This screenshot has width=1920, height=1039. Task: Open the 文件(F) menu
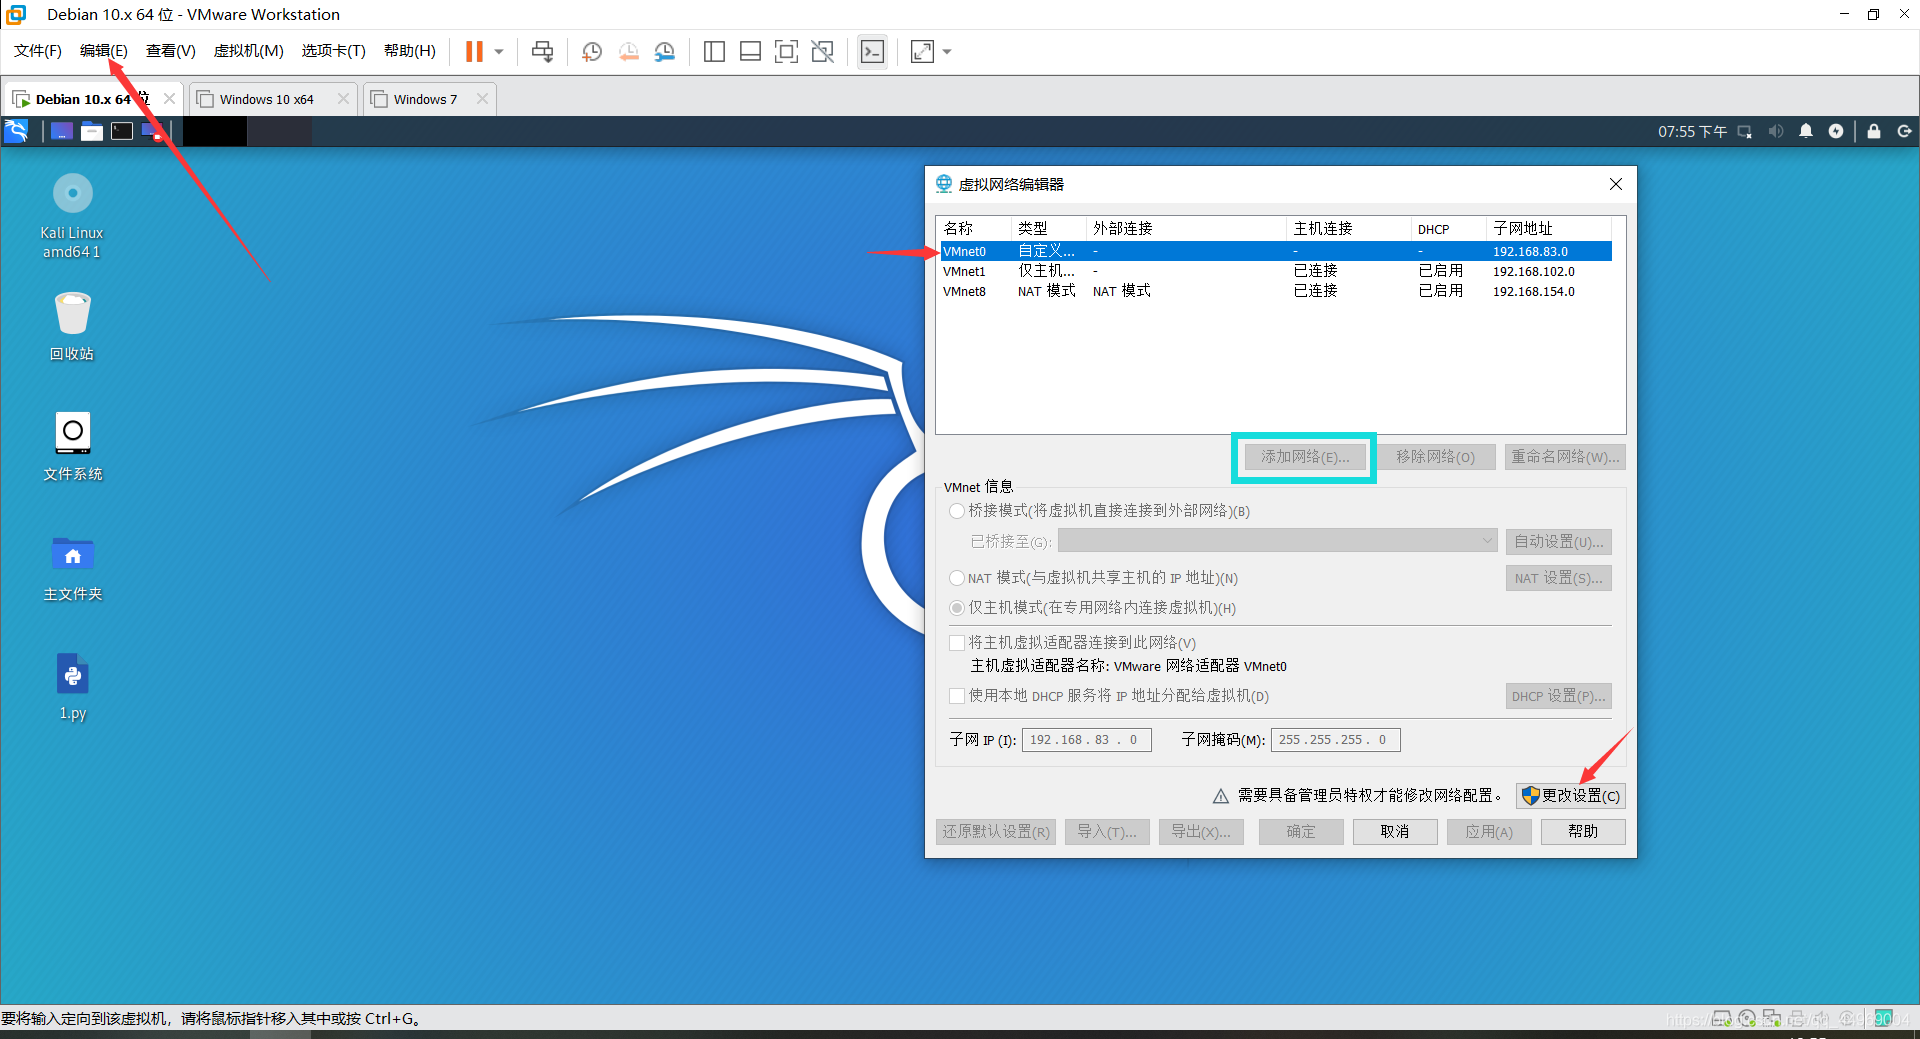pos(38,51)
